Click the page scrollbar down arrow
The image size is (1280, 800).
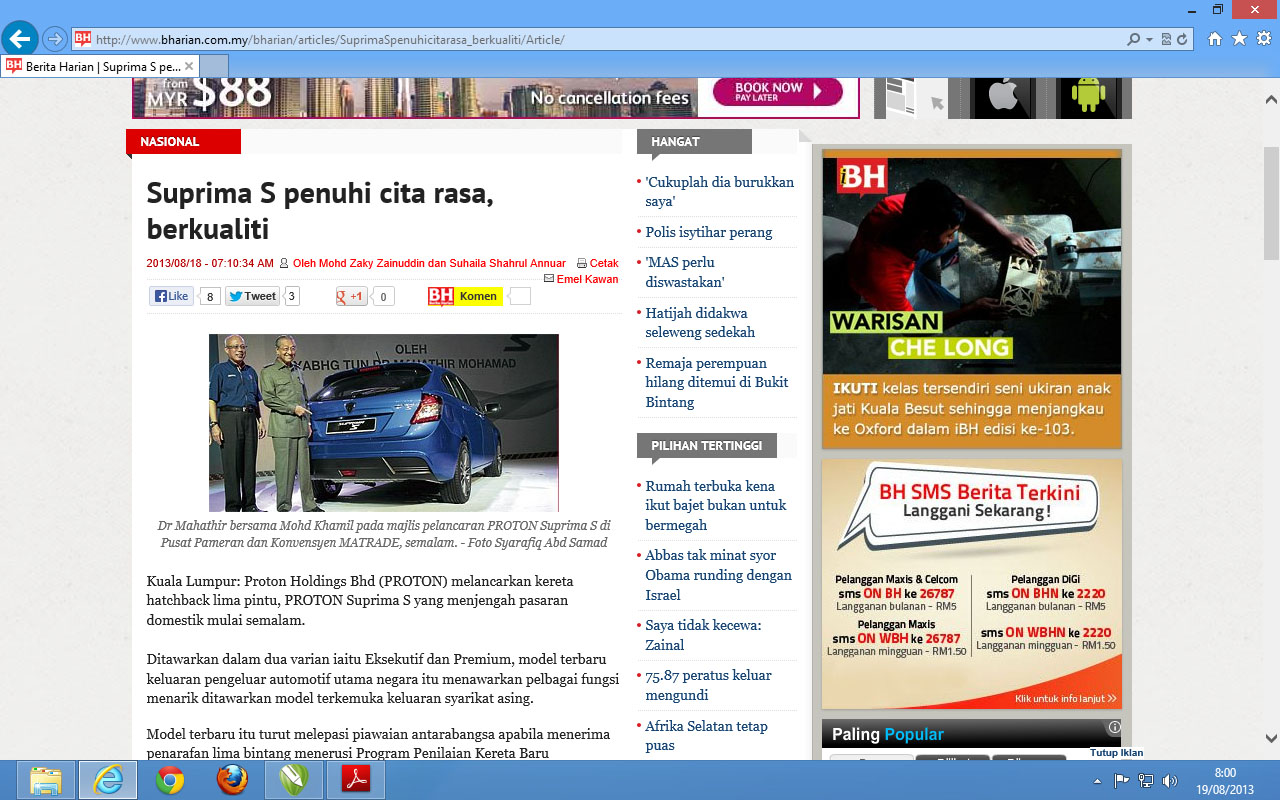click(x=1271, y=737)
